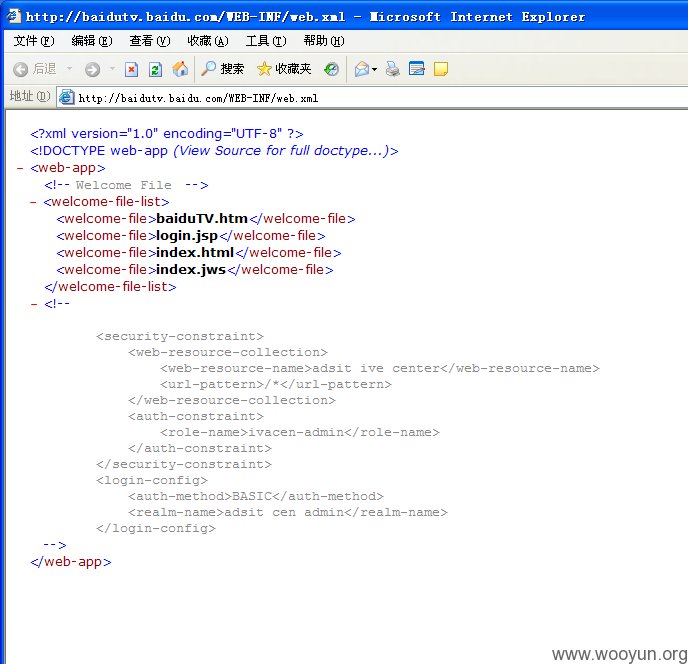Click the auth-method BASIC line
This screenshot has height=664, width=688.
click(x=256, y=496)
